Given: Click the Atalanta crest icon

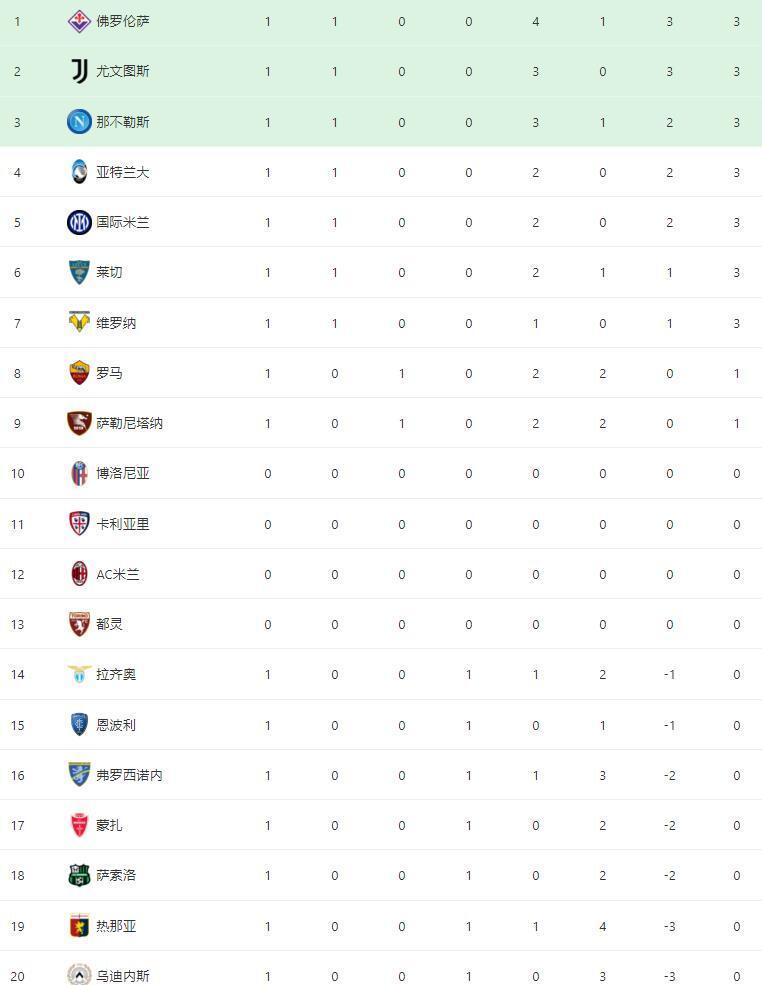Looking at the screenshot, I should tap(79, 172).
